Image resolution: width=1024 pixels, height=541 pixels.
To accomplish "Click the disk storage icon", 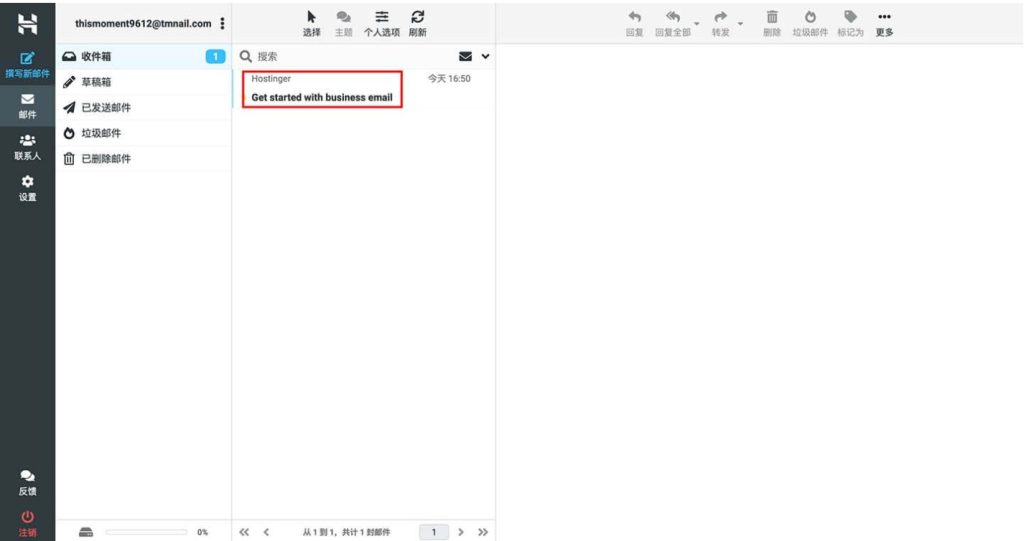I will pyautogui.click(x=86, y=532).
